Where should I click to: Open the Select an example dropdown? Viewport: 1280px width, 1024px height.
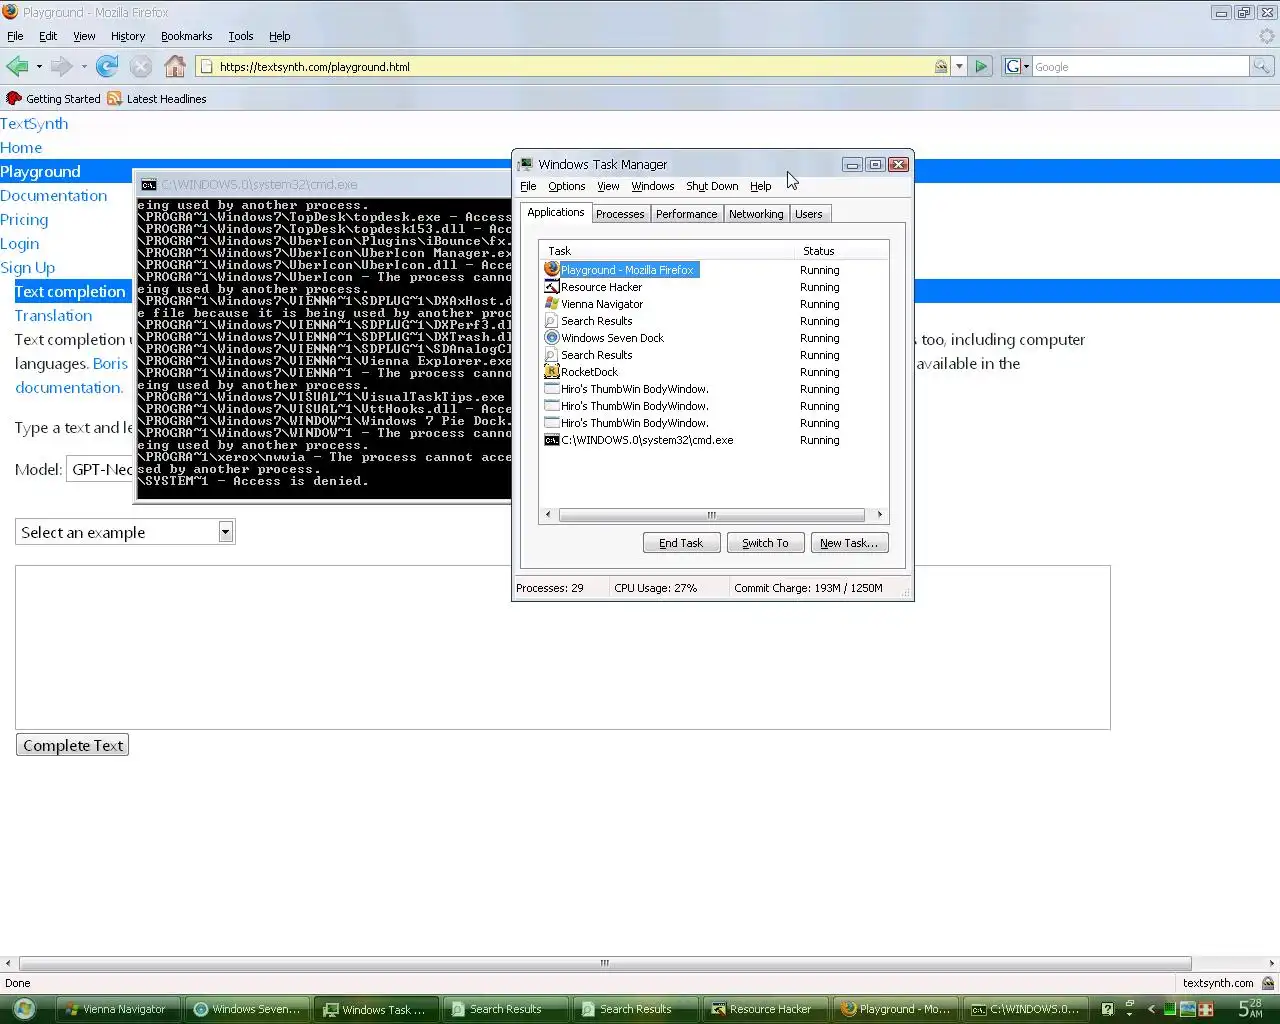click(125, 532)
